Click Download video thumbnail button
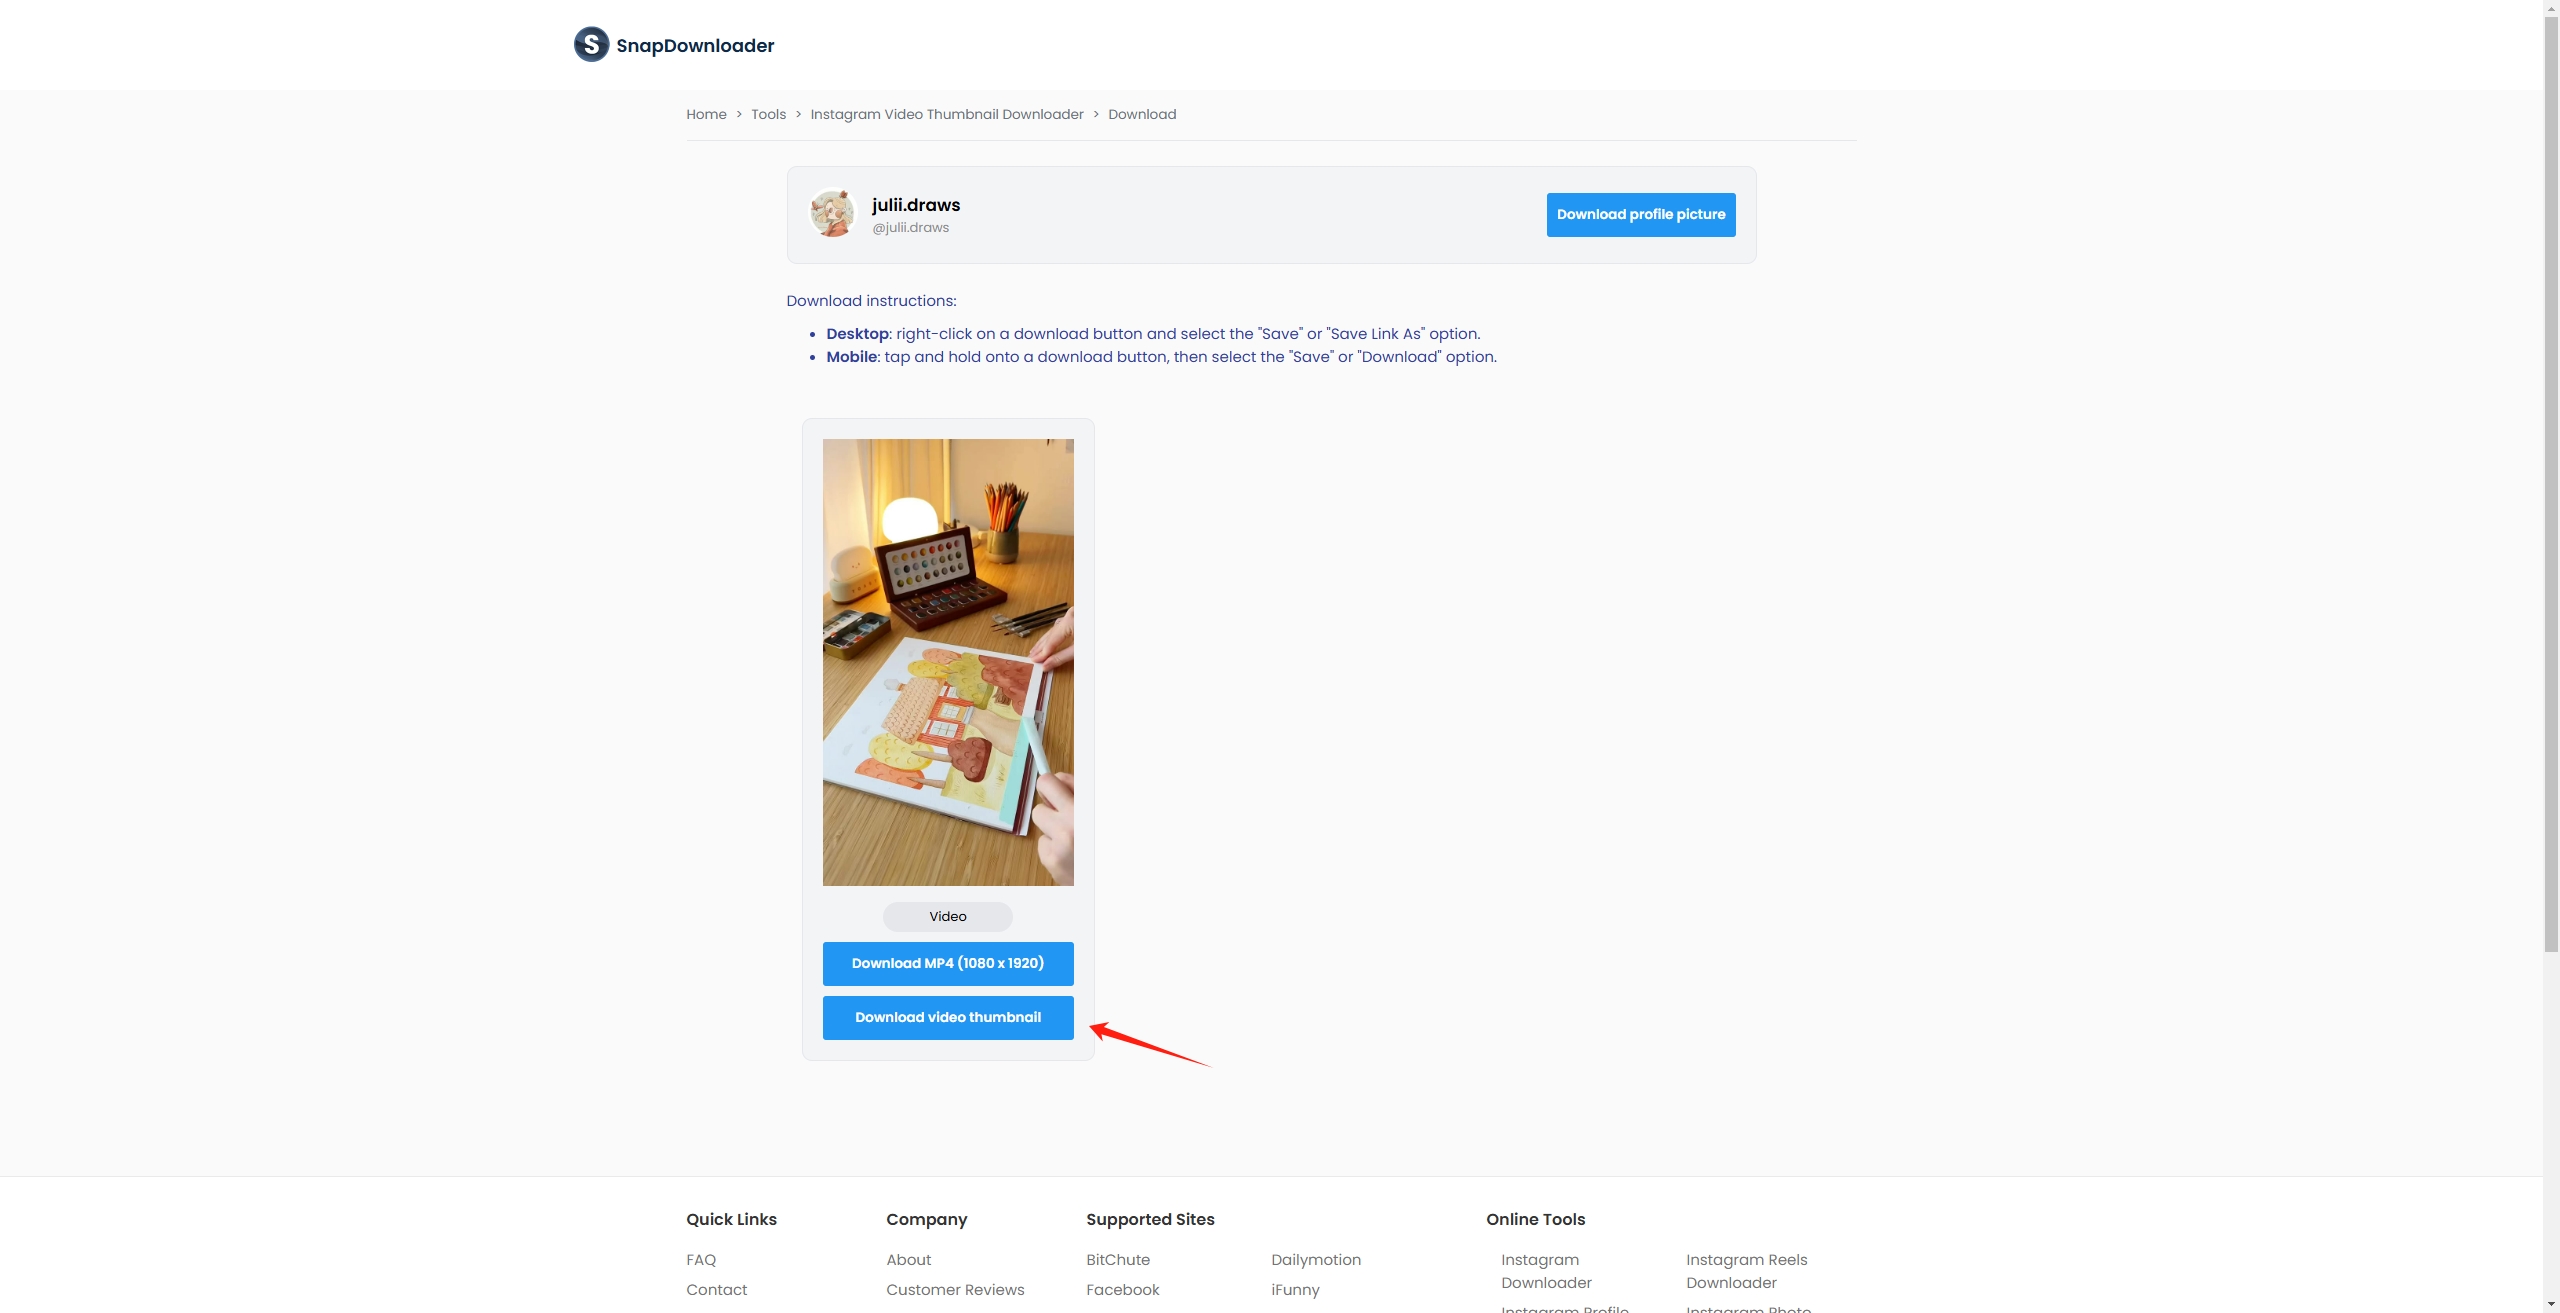This screenshot has width=2560, height=1313. [948, 1017]
